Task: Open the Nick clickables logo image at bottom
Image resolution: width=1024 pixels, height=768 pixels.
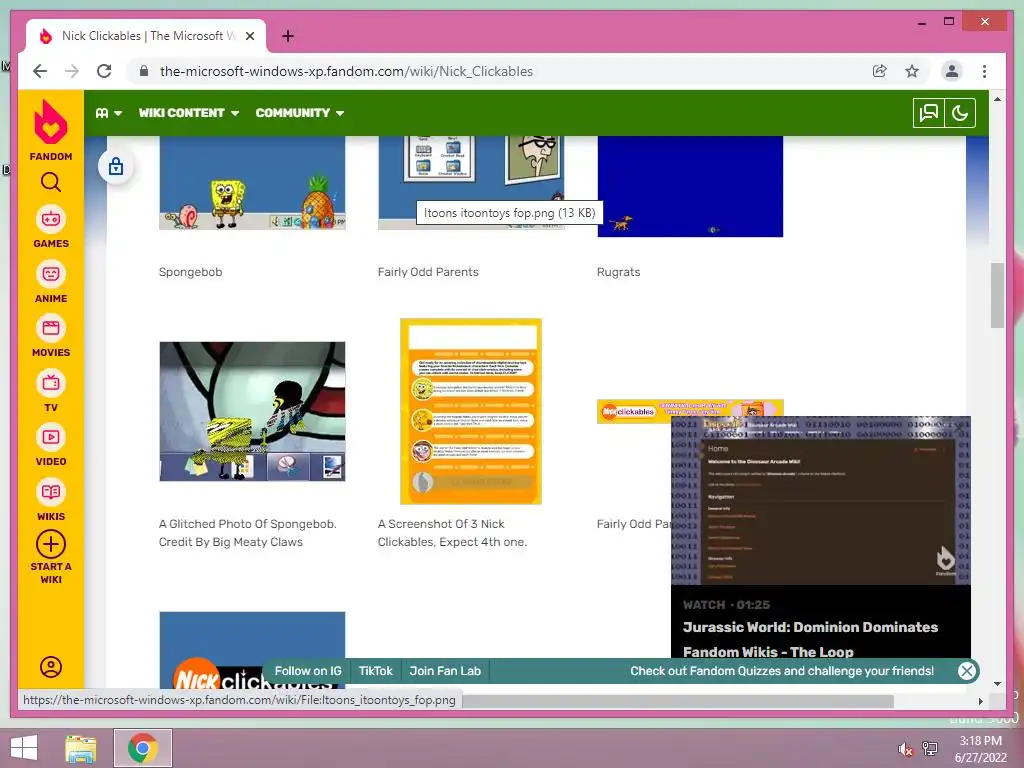Action: (x=252, y=650)
